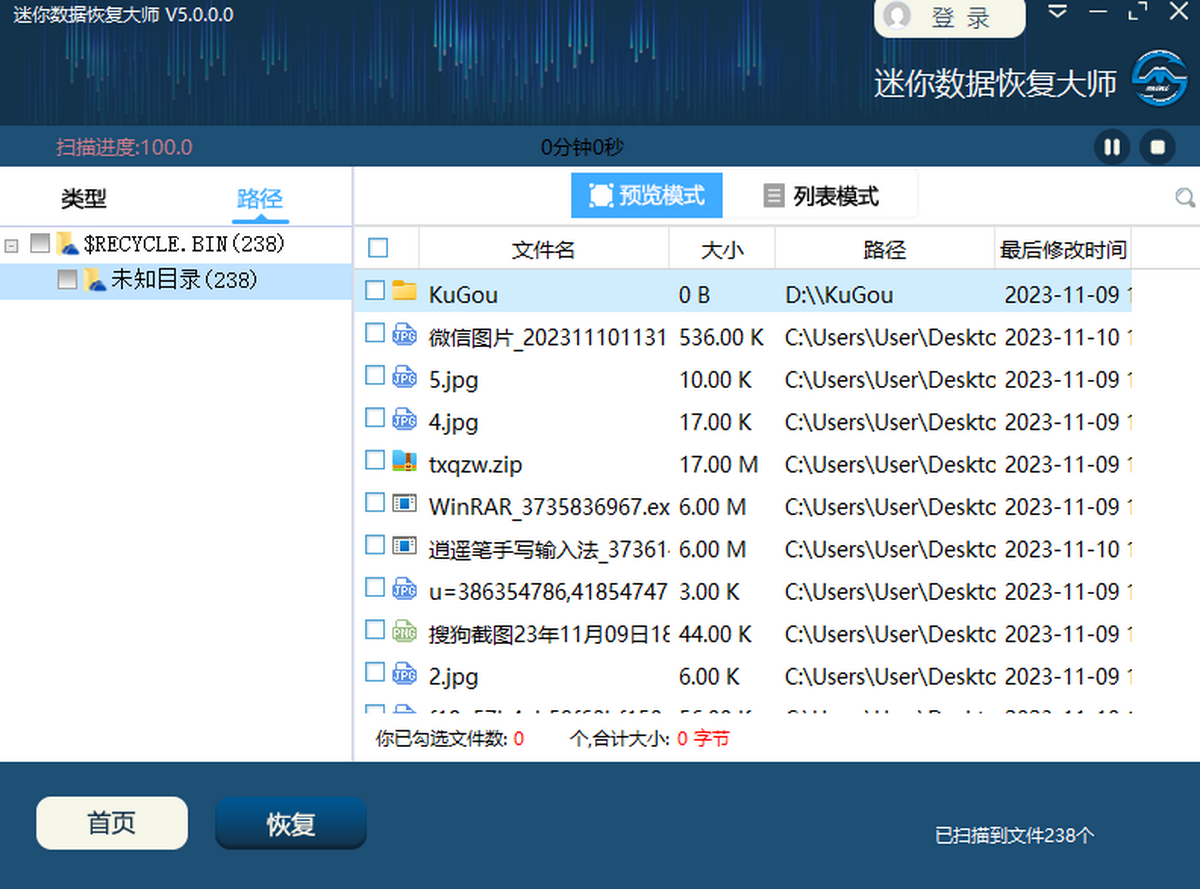
Task: Click the zip archive icon of txqzw.zip
Action: coord(404,460)
